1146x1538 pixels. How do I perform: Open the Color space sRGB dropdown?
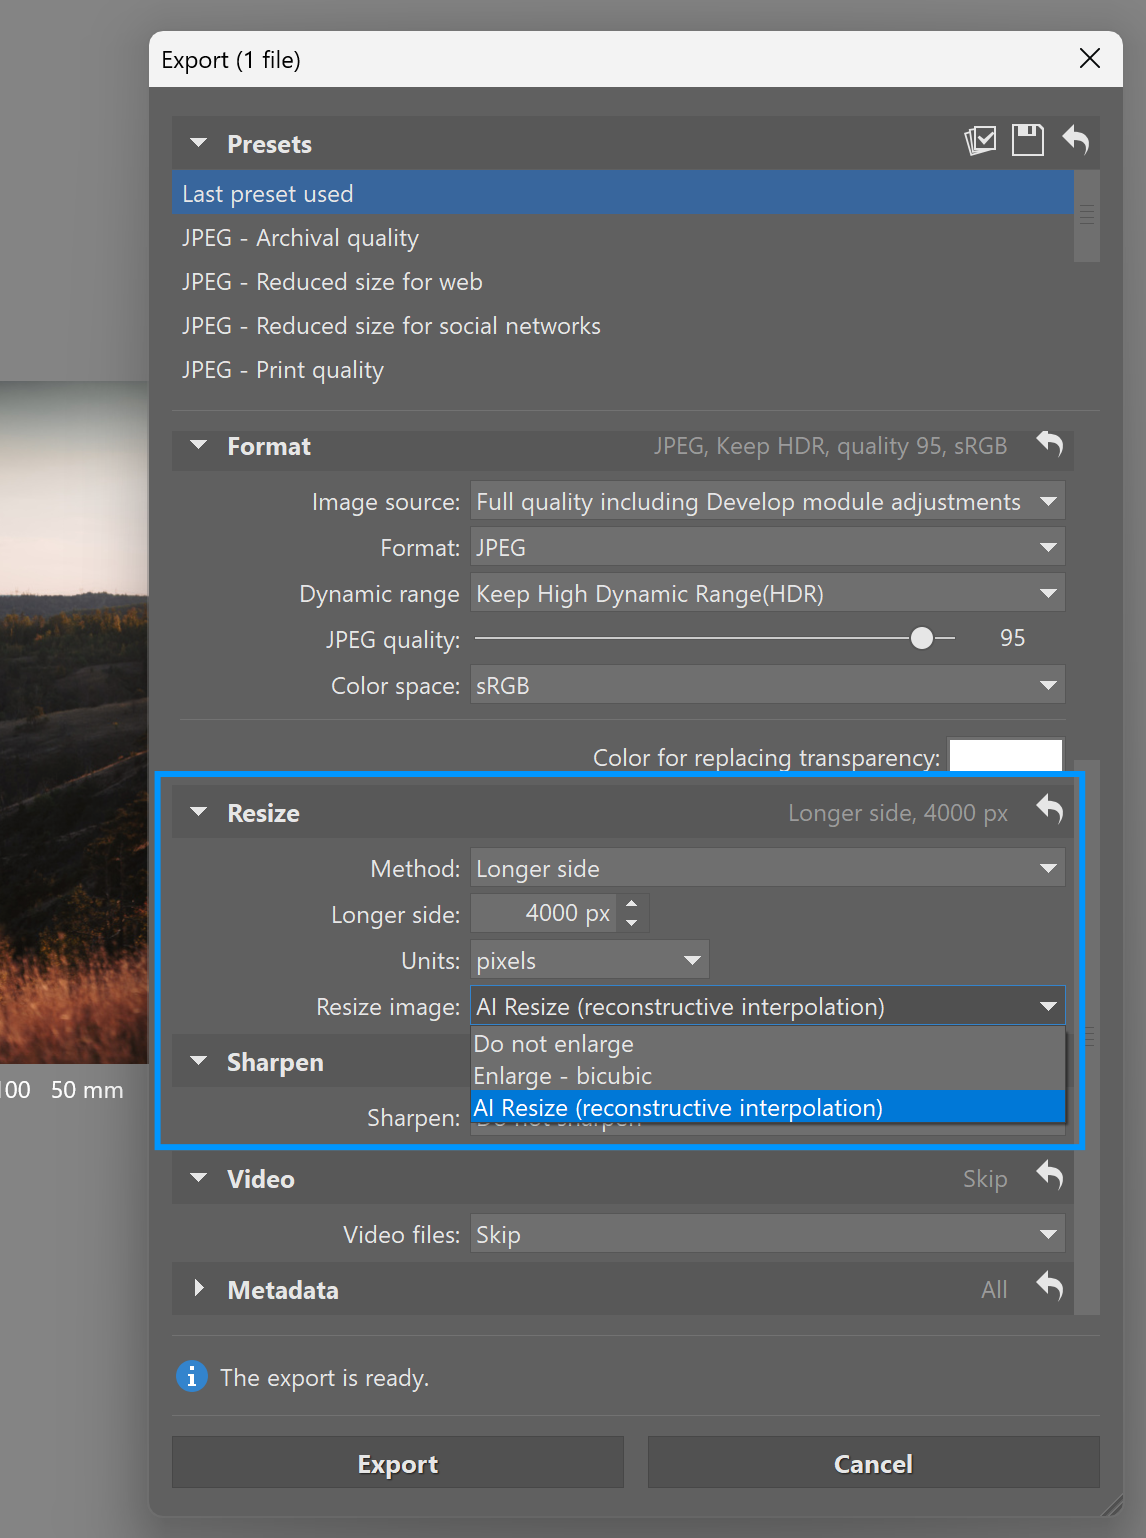pyautogui.click(x=767, y=686)
